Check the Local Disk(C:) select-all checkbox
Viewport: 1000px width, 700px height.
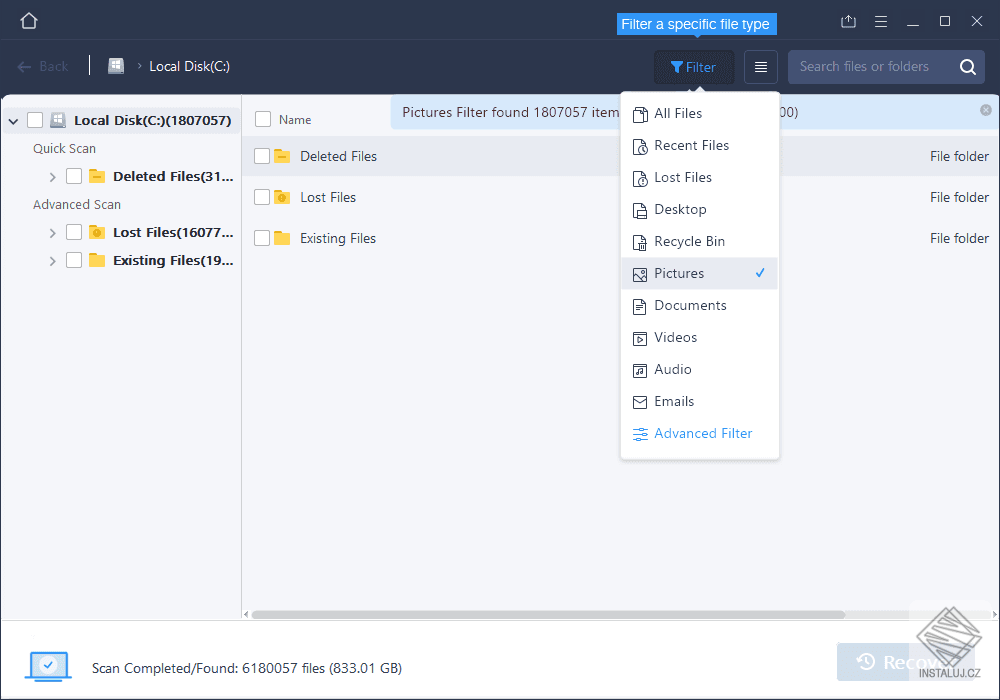click(35, 119)
